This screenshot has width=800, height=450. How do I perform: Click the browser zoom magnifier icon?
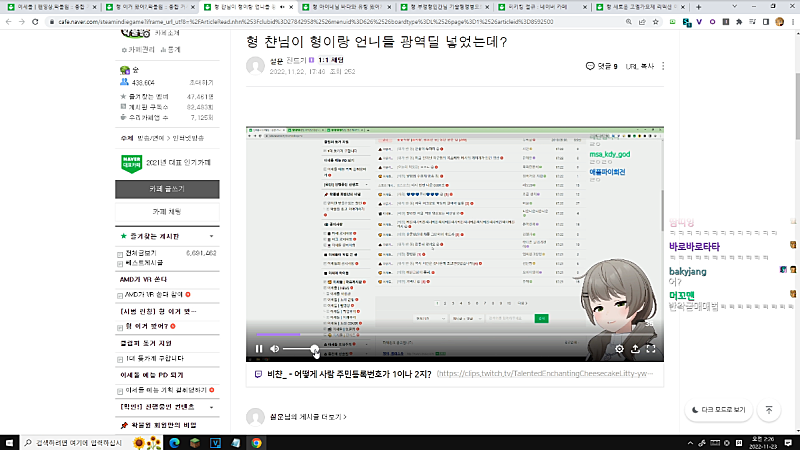(x=629, y=22)
